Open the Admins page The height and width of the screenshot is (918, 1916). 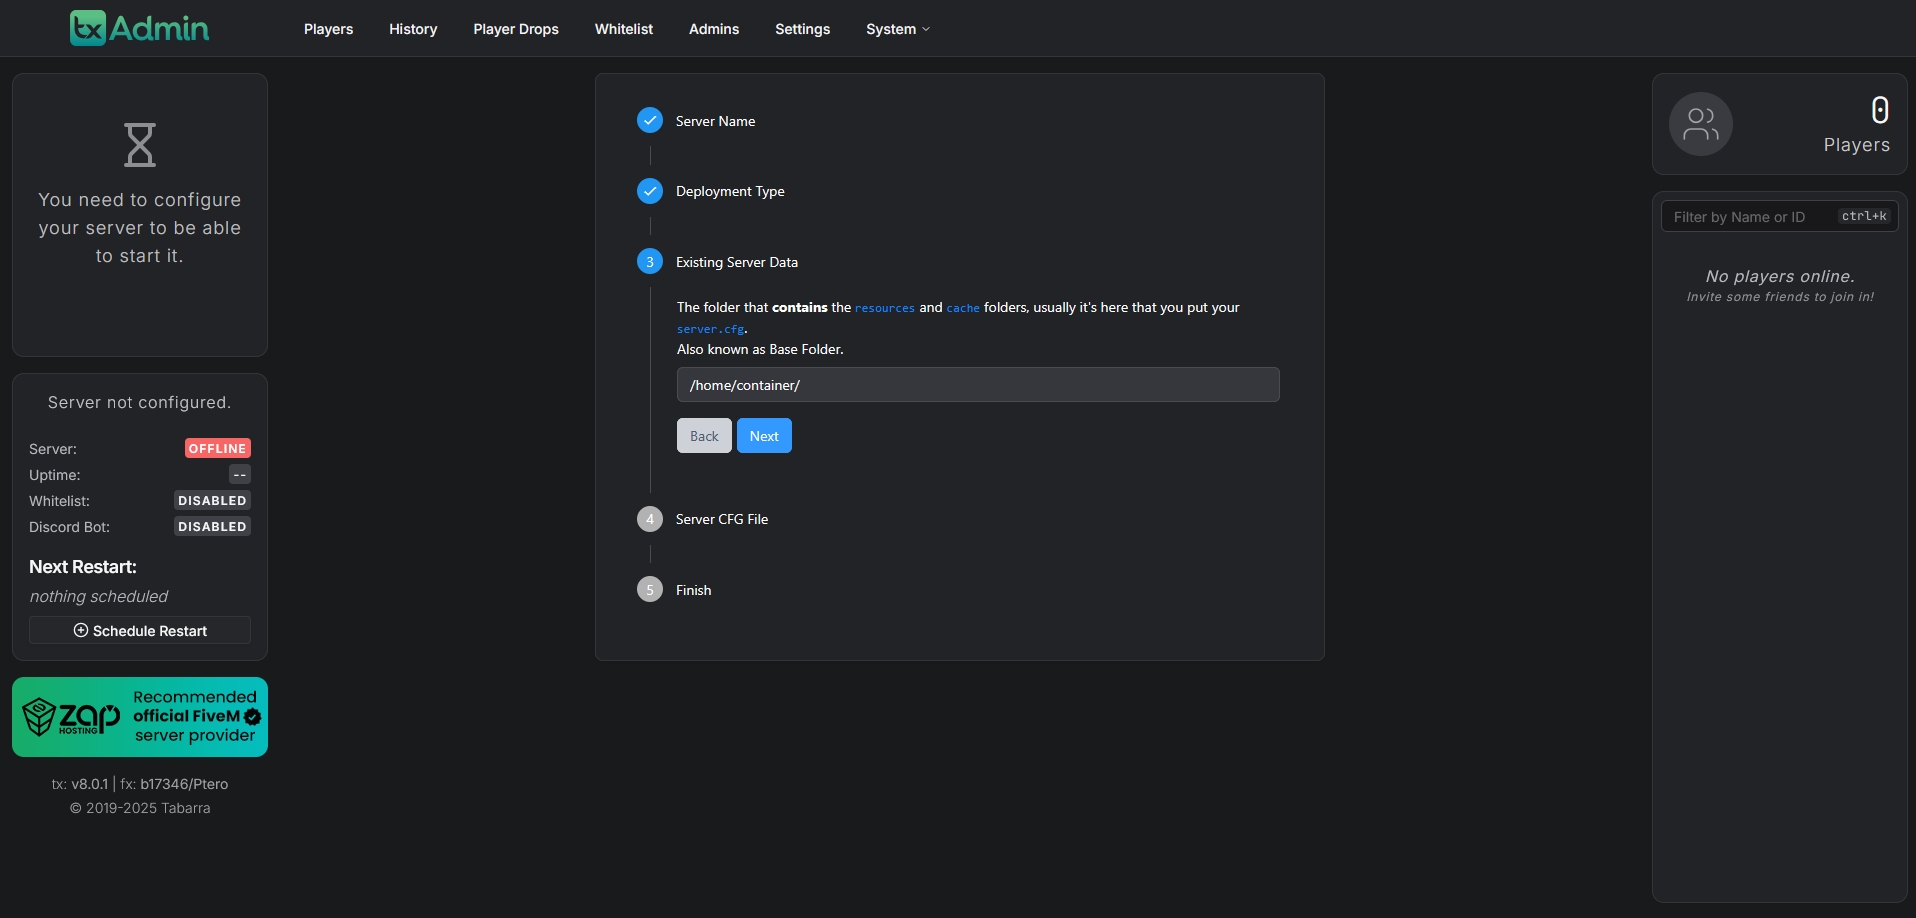[714, 29]
